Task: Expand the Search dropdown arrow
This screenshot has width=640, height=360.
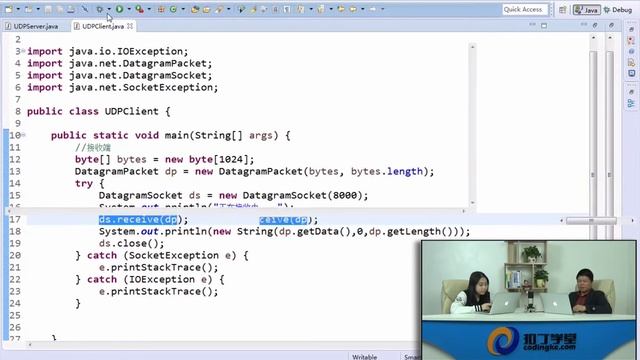Action: (x=229, y=9)
